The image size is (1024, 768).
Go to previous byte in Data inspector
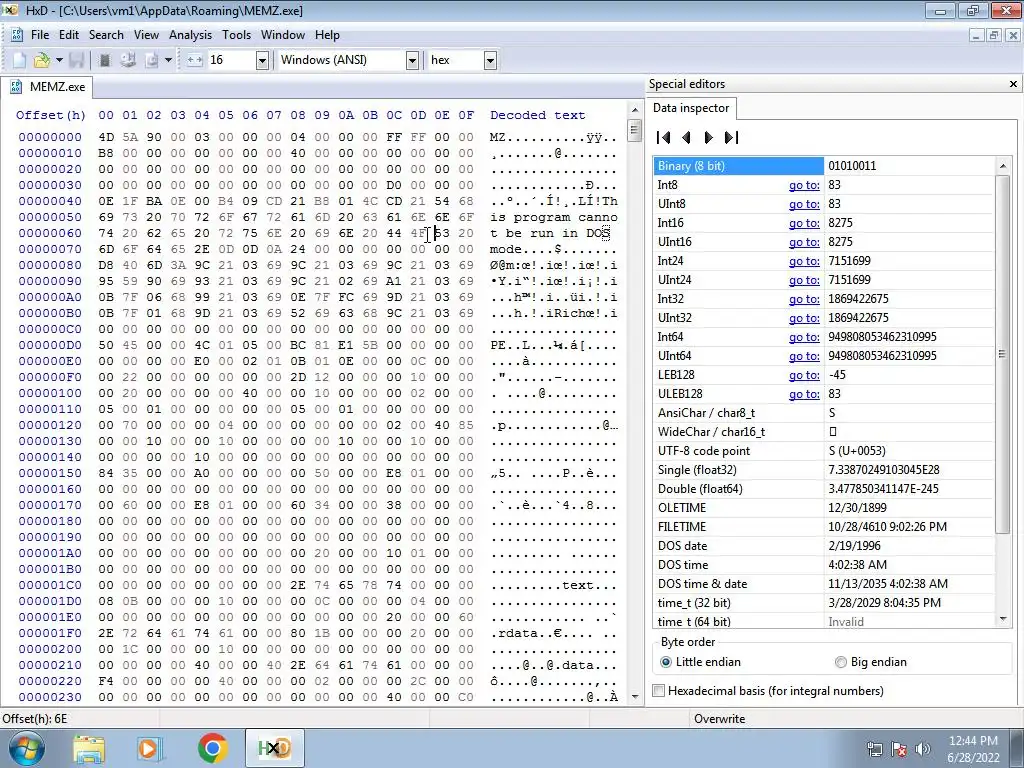point(686,137)
